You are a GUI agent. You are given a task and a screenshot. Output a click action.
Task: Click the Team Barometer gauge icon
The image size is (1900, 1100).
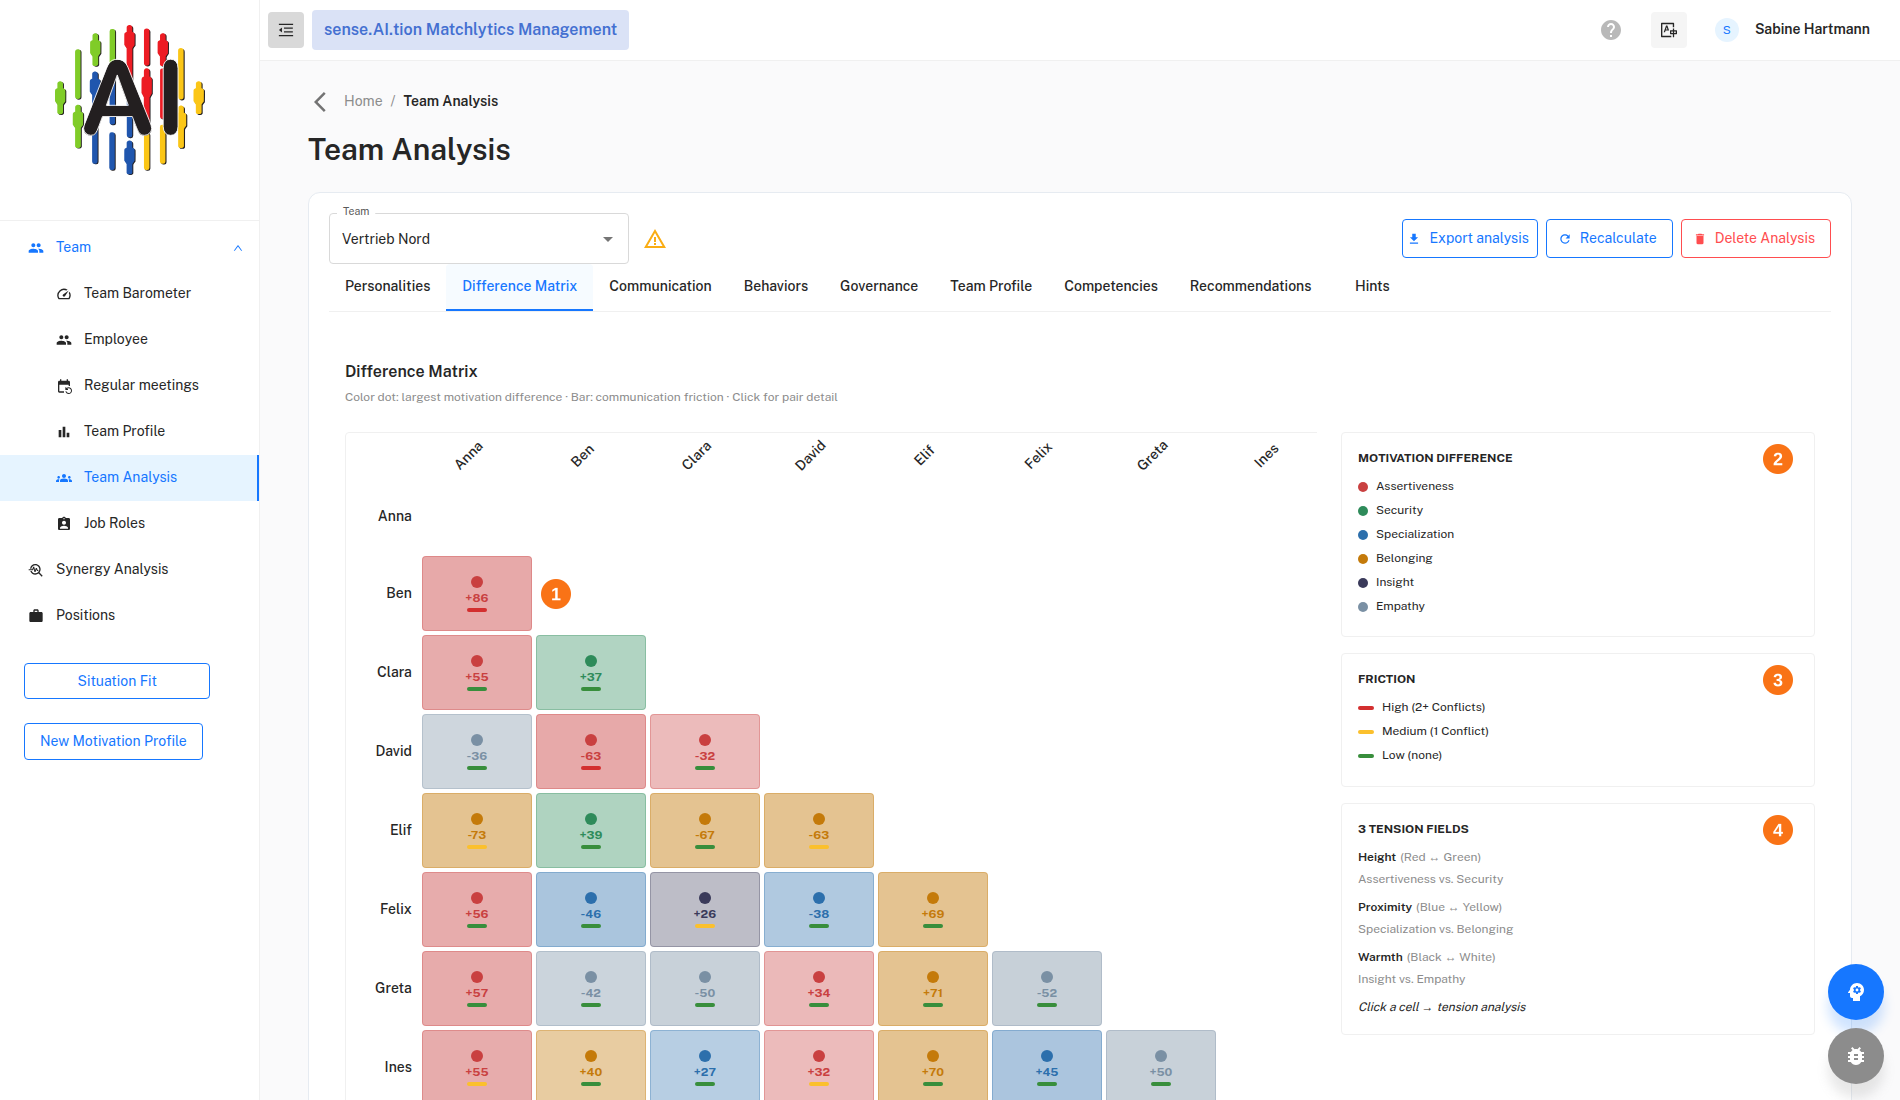(x=64, y=294)
